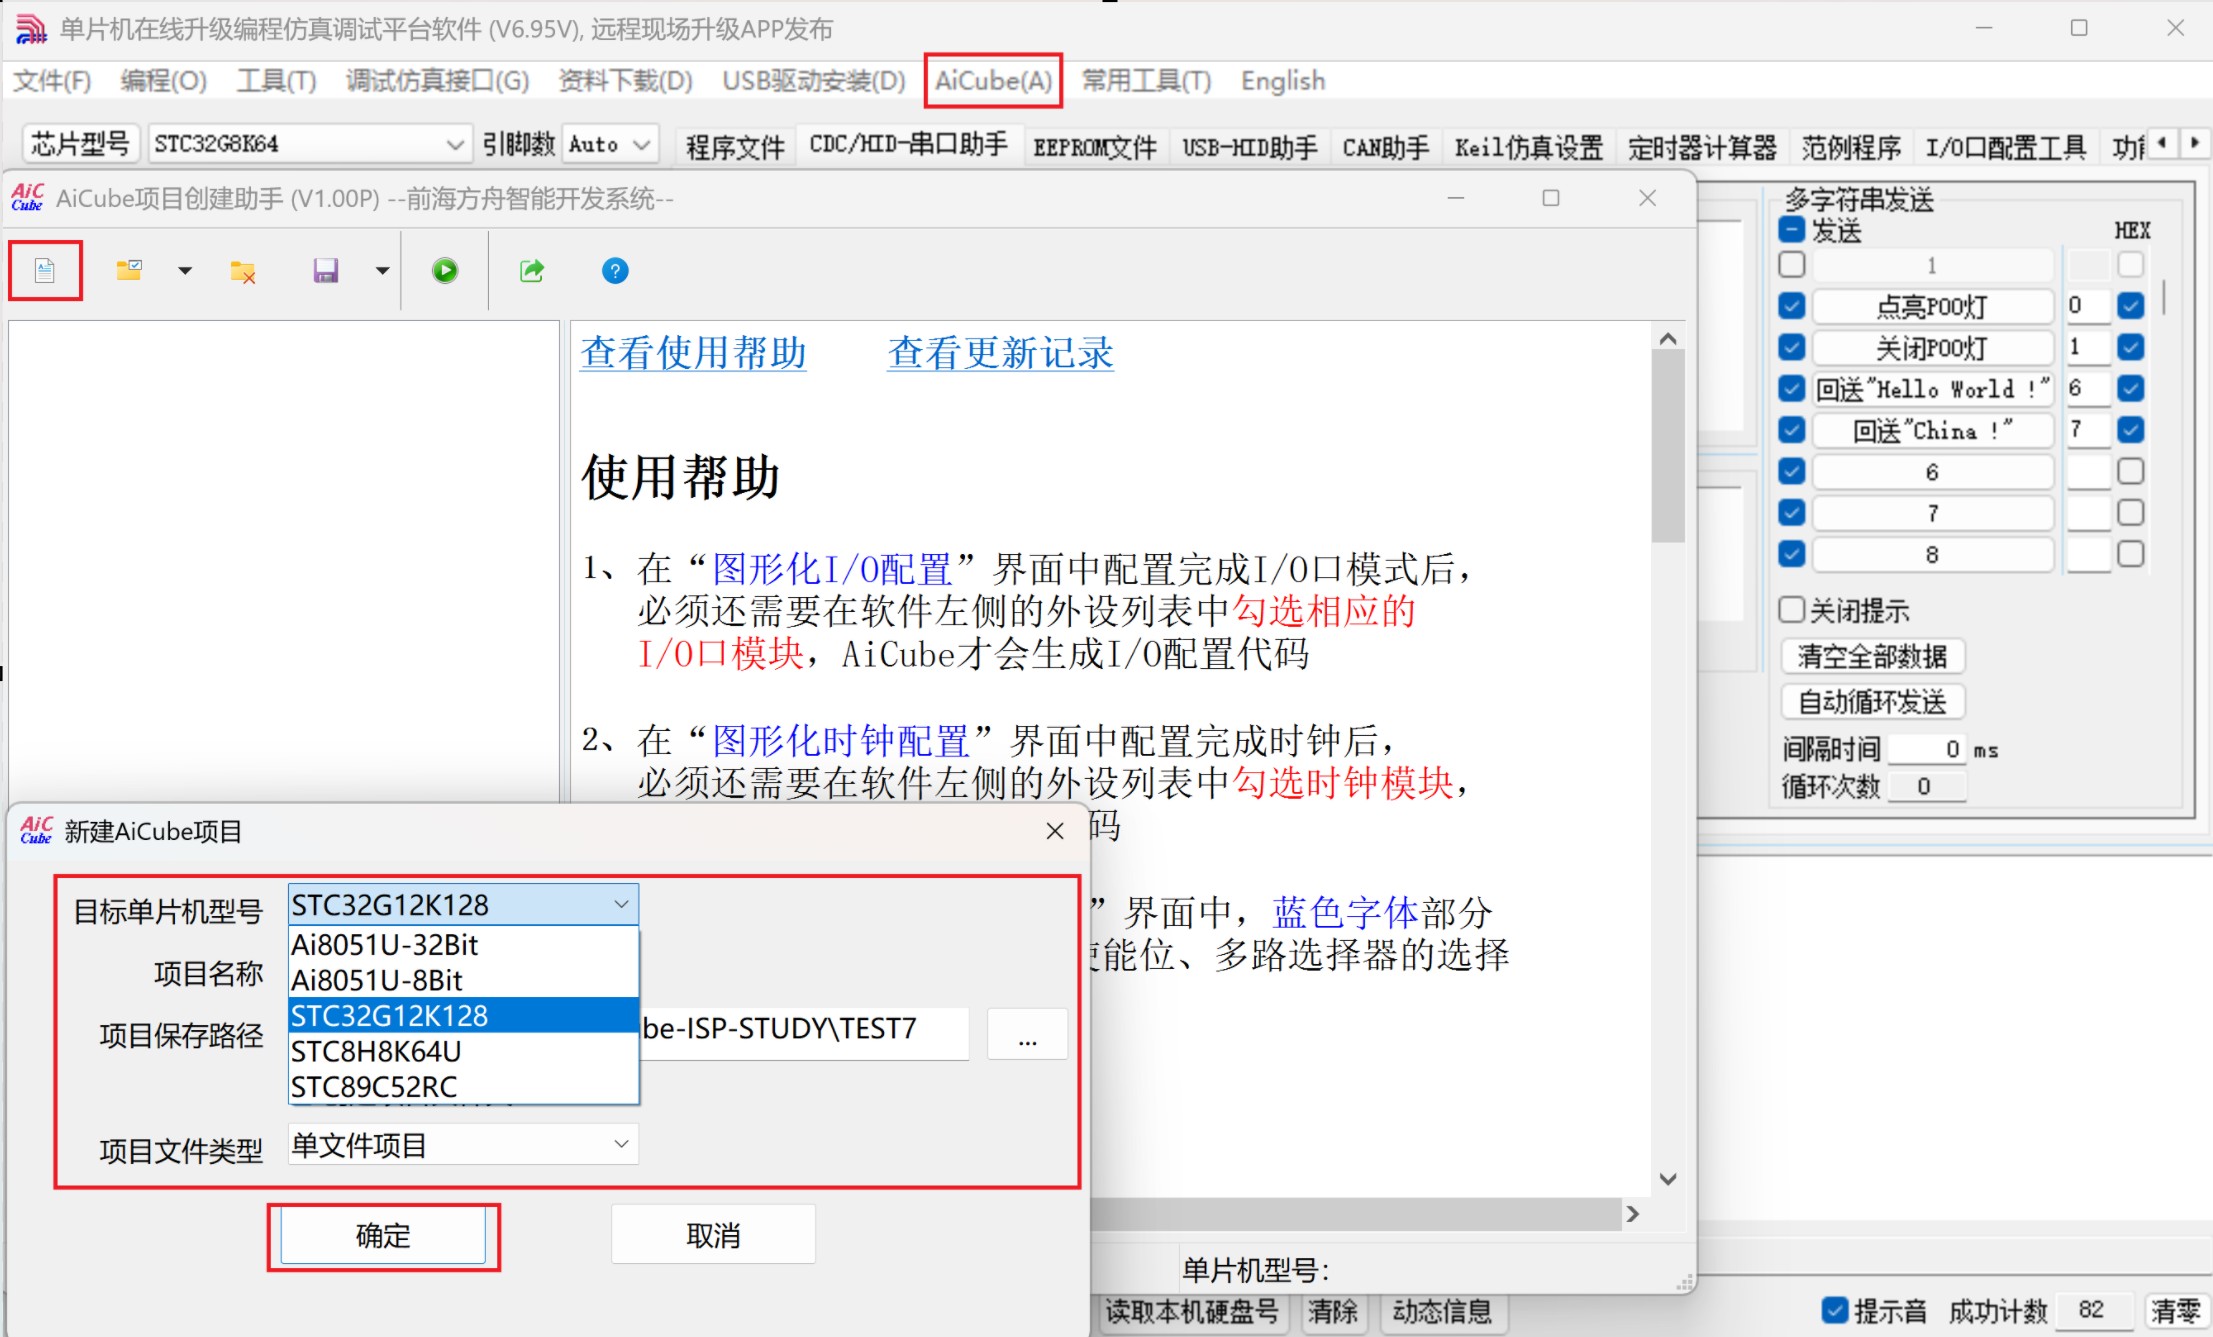Click the green export share icon
This screenshot has height=1337, width=2213.
coord(532,270)
